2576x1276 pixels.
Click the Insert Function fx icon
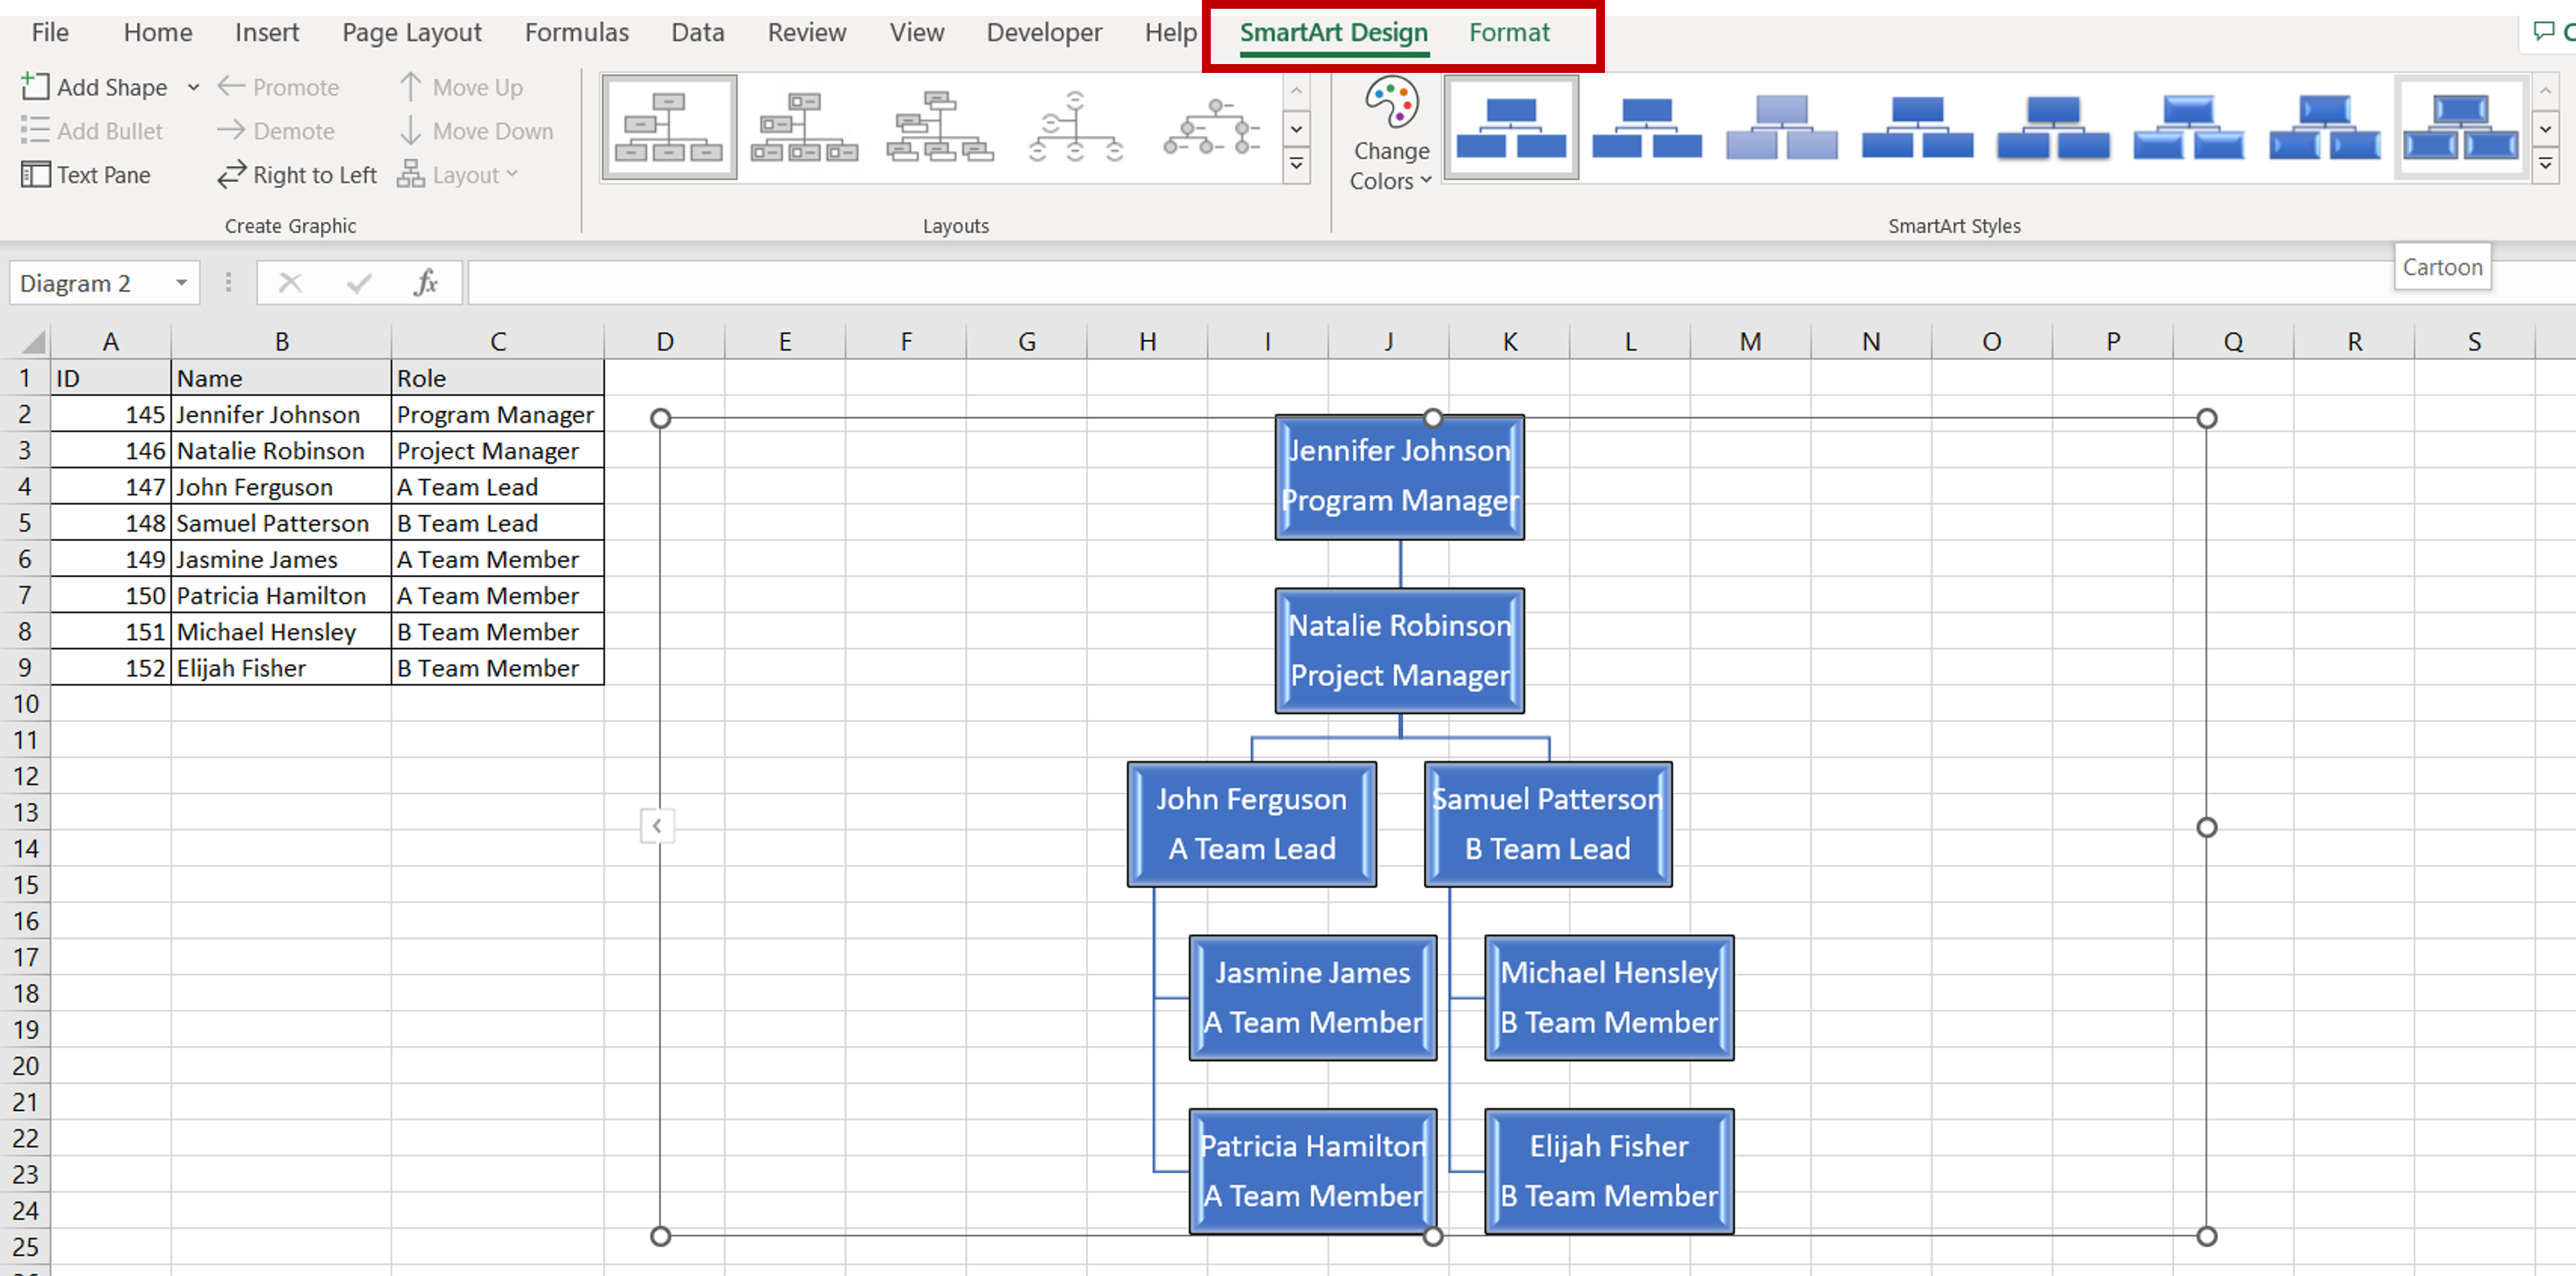[425, 283]
